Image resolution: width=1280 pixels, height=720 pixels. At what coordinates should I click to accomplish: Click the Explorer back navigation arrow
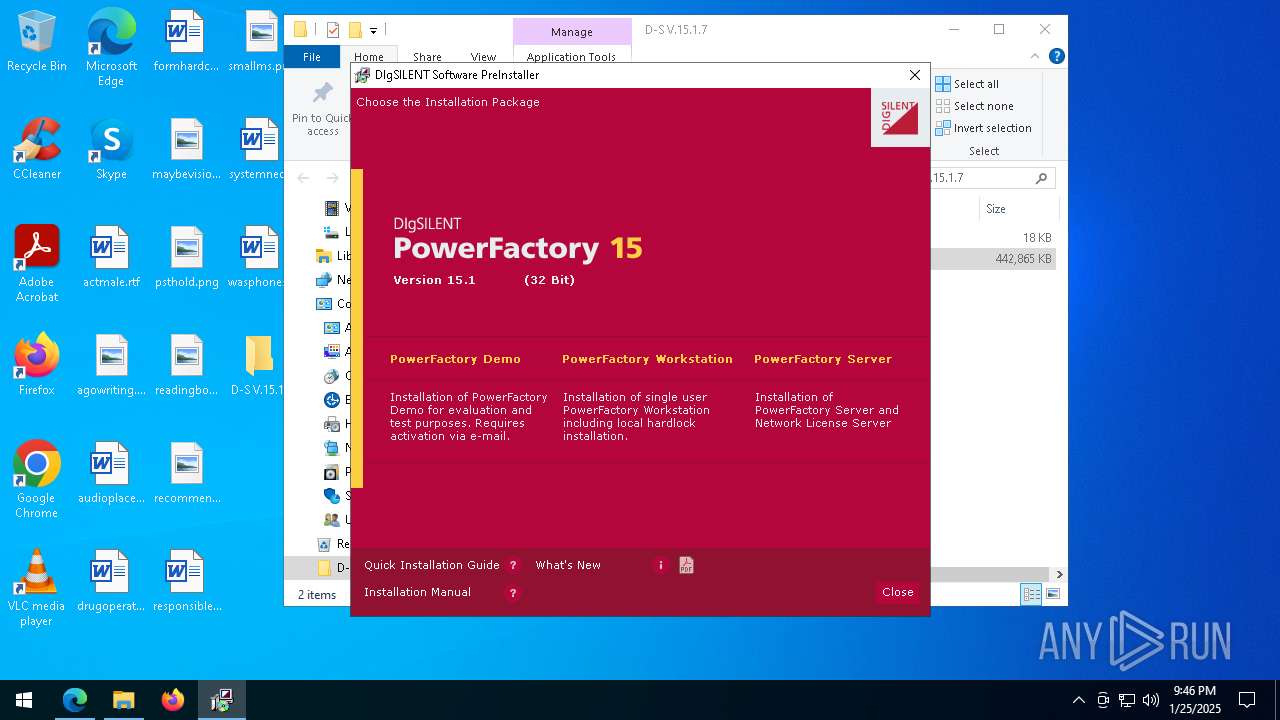pyautogui.click(x=303, y=178)
